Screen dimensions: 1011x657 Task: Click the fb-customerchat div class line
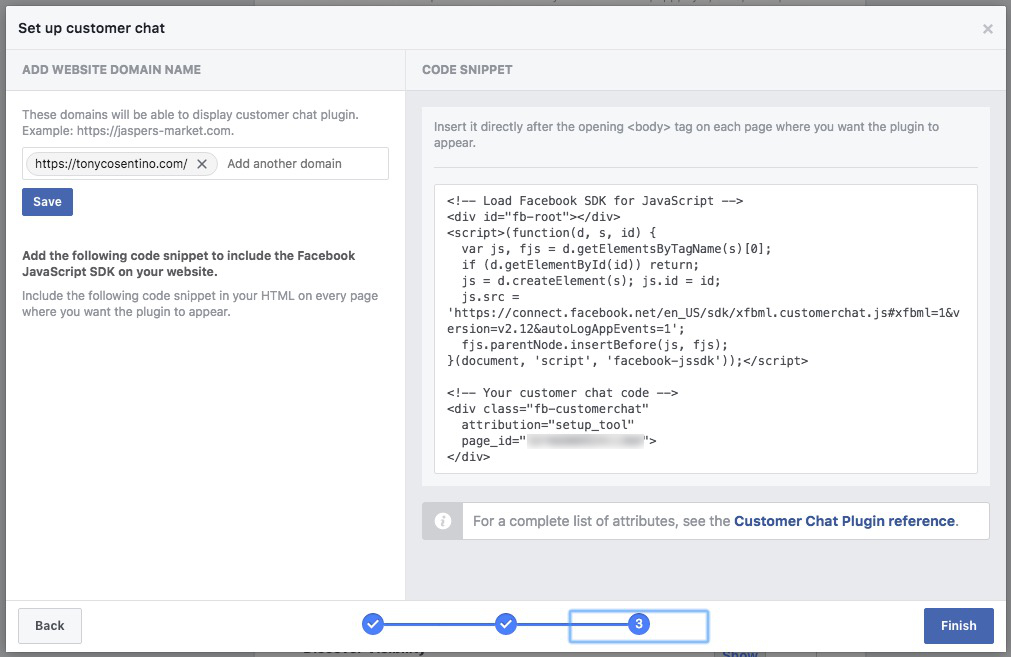(x=547, y=409)
